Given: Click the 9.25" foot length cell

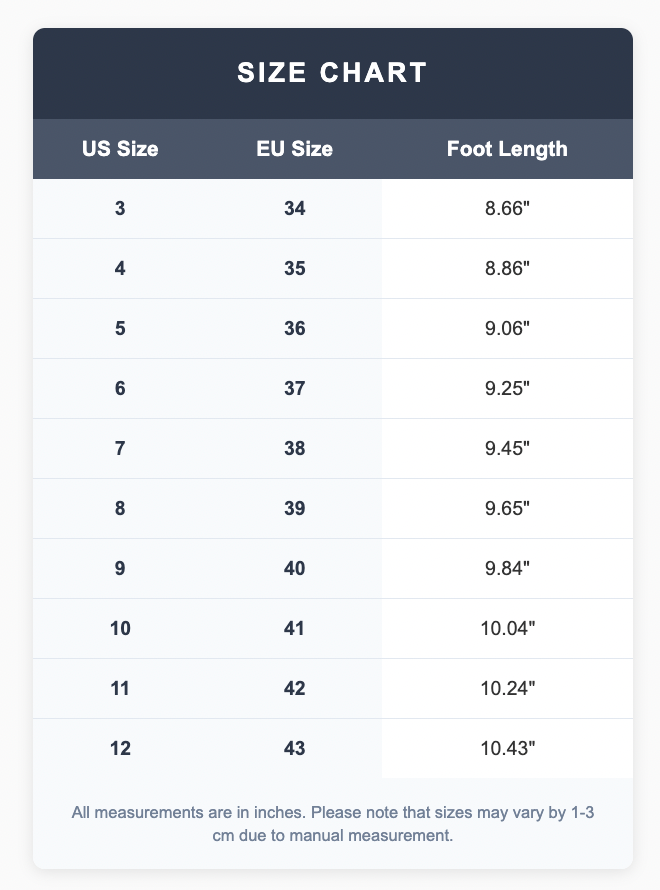Looking at the screenshot, I should point(507,389).
